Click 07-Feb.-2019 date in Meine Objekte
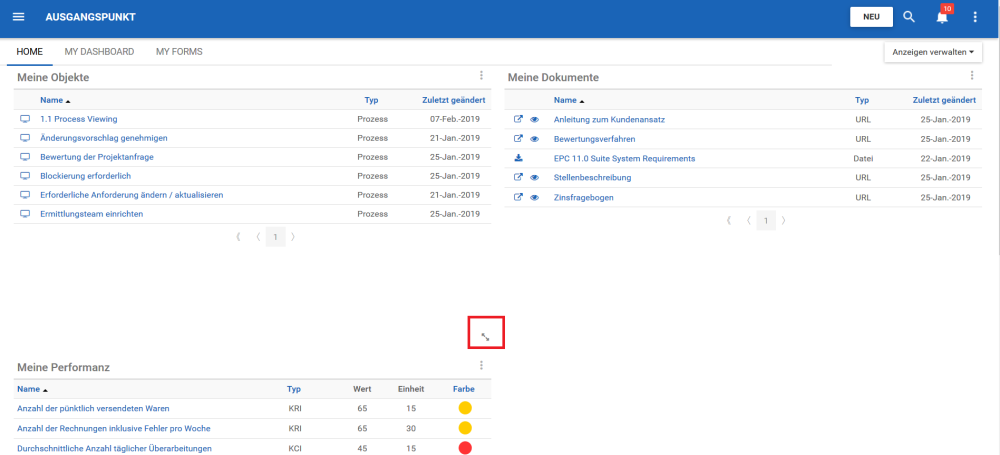The image size is (1000, 455). click(x=455, y=119)
